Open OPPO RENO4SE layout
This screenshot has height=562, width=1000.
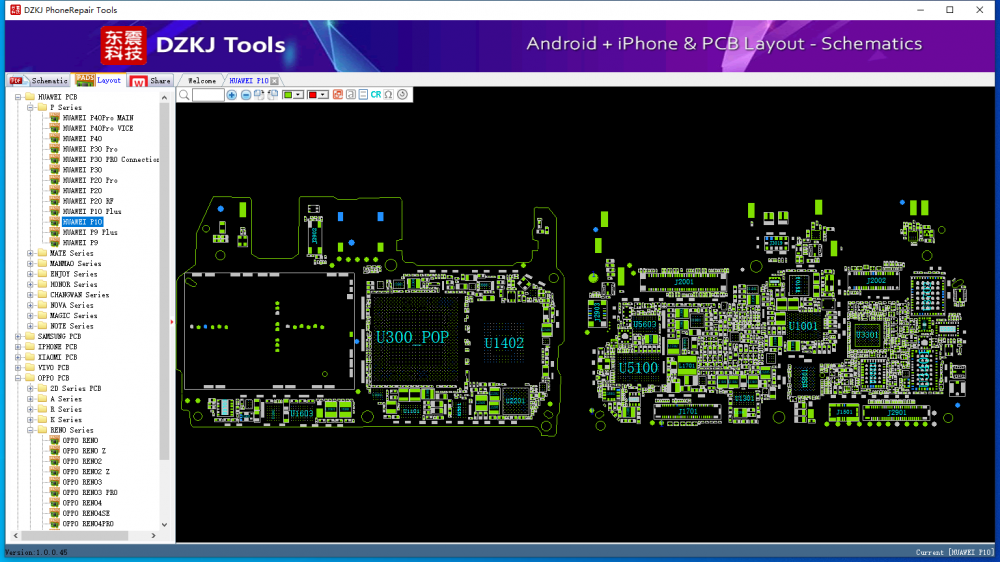[86, 514]
